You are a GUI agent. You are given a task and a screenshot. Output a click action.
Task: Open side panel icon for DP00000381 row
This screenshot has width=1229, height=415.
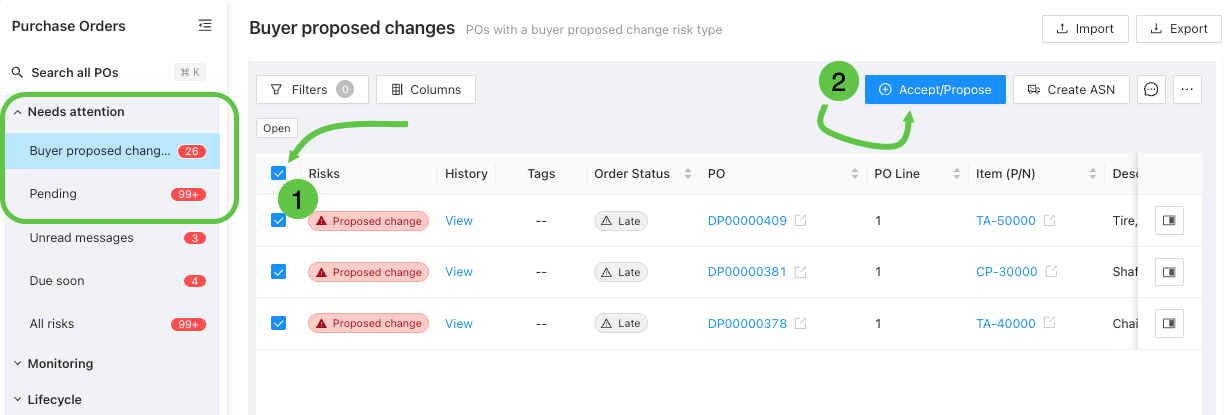click(x=1169, y=272)
